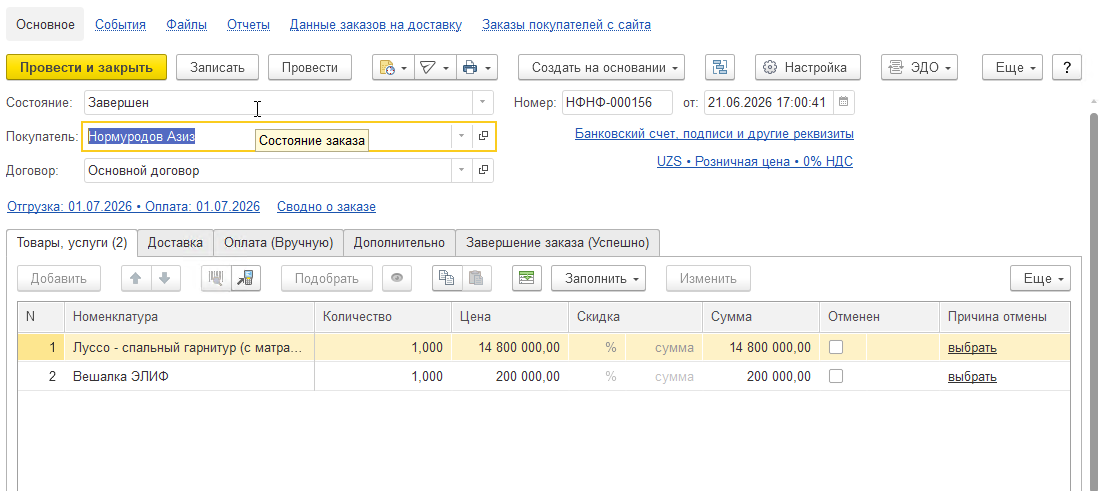Open the Отчеты section link
The image size is (1101, 491).
(249, 25)
